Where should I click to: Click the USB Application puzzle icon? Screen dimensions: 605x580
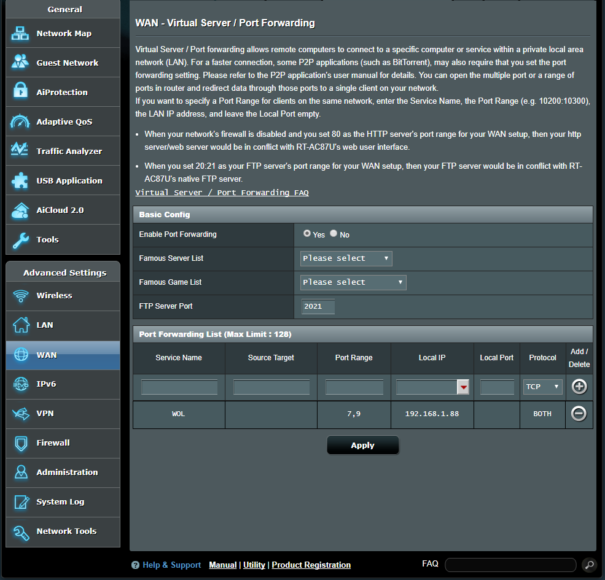coord(20,181)
